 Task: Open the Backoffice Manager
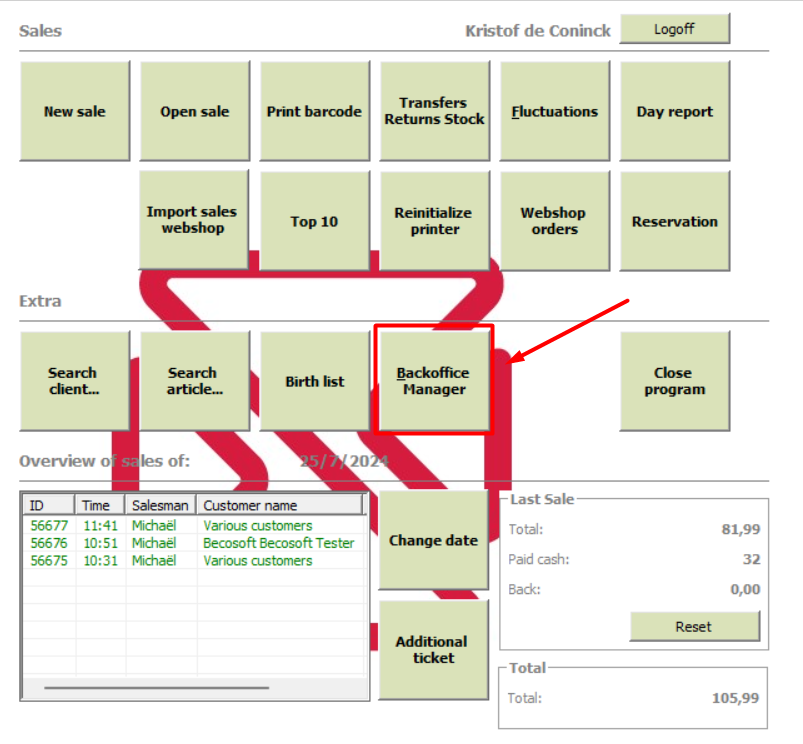point(434,381)
